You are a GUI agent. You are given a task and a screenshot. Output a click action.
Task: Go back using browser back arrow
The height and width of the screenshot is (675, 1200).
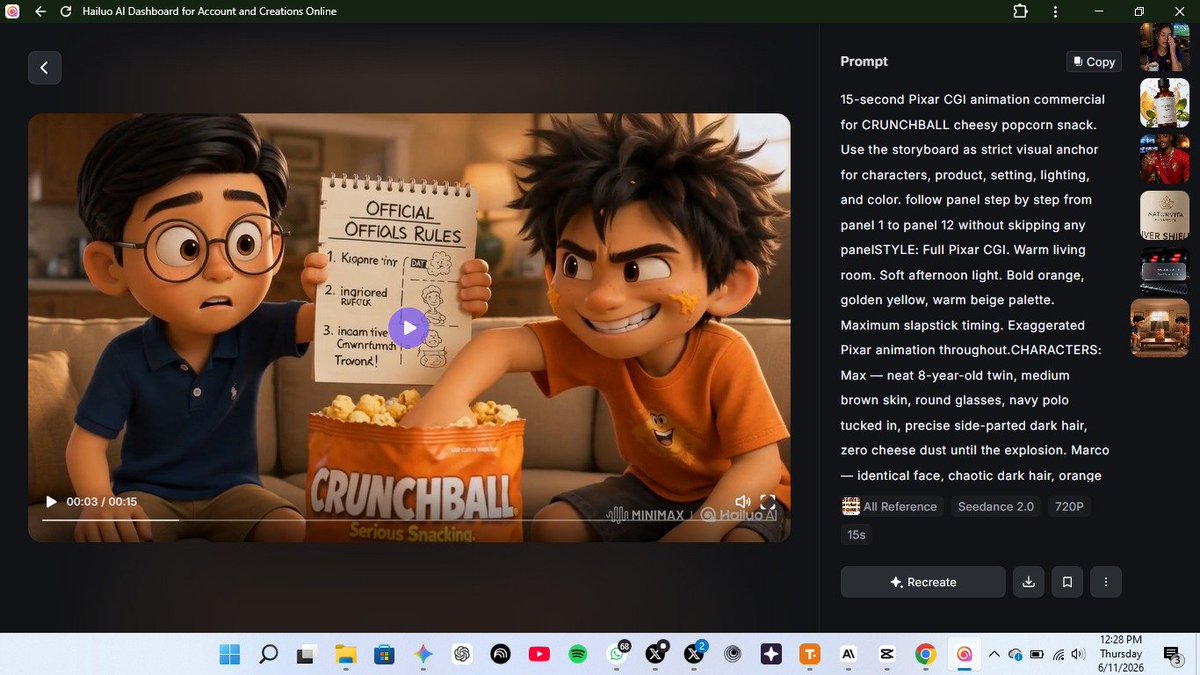pos(40,11)
